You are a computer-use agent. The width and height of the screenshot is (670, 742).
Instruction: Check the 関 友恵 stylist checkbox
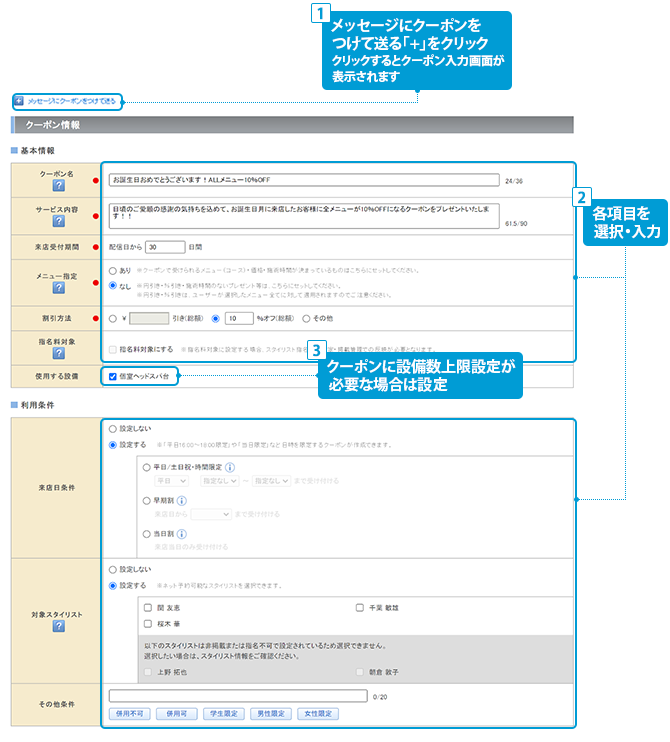tap(147, 607)
